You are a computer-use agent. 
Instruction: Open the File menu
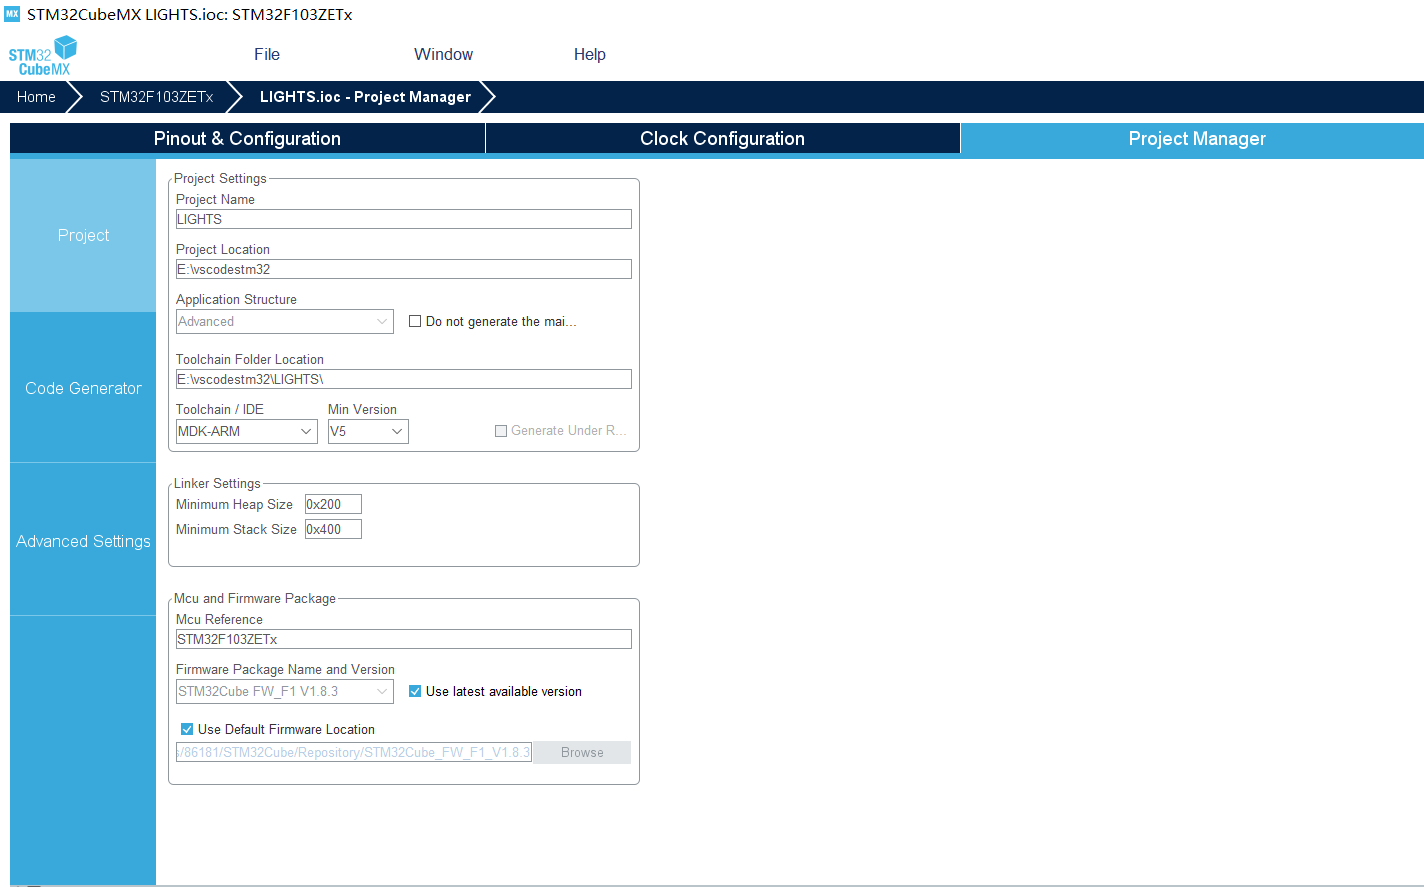tap(267, 55)
